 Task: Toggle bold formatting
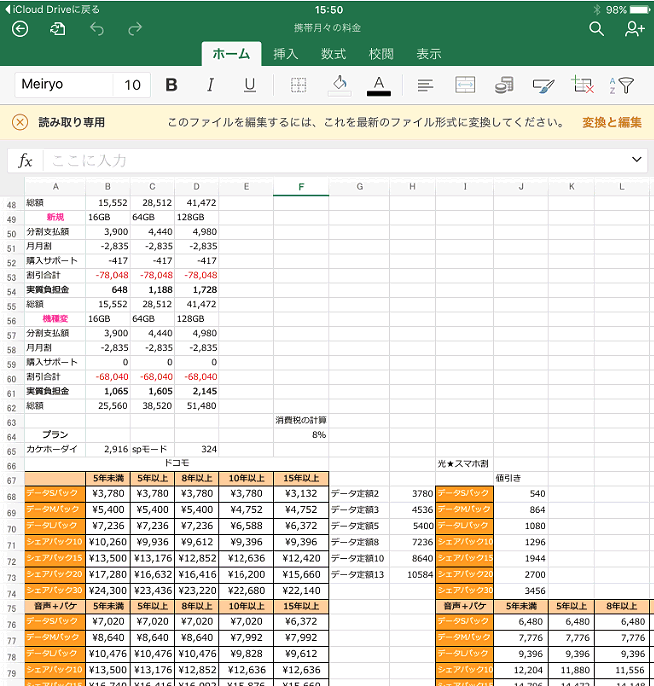pyautogui.click(x=171, y=85)
